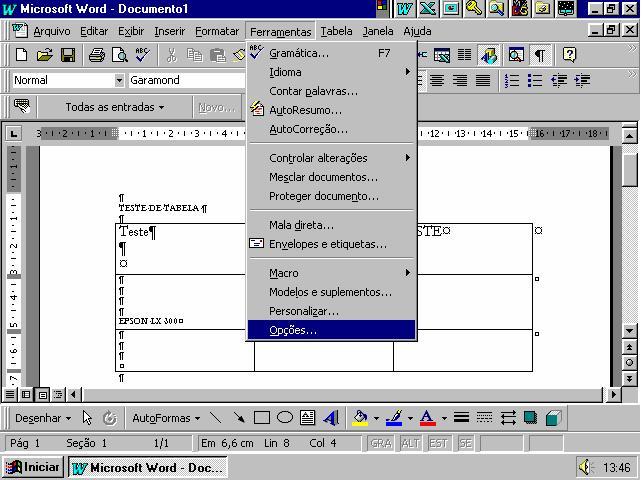Screen dimensions: 644x480
Task: Click the open folder icon
Action: click(x=44, y=55)
